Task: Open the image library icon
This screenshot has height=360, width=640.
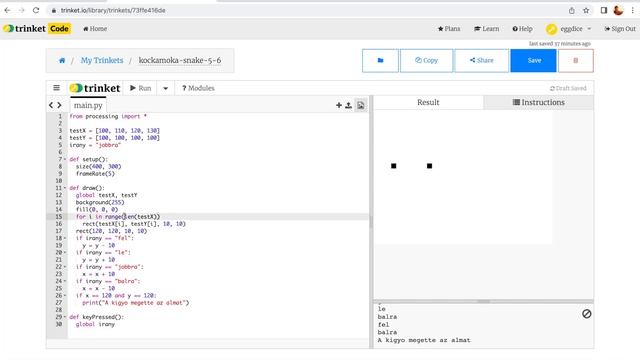Action: point(361,105)
